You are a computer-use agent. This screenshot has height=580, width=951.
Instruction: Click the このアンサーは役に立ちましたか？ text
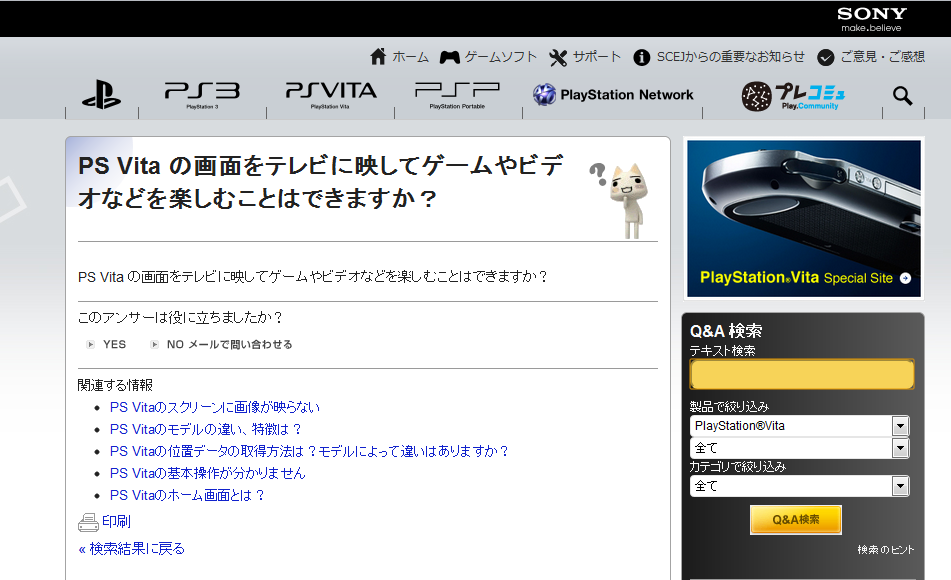(x=180, y=317)
